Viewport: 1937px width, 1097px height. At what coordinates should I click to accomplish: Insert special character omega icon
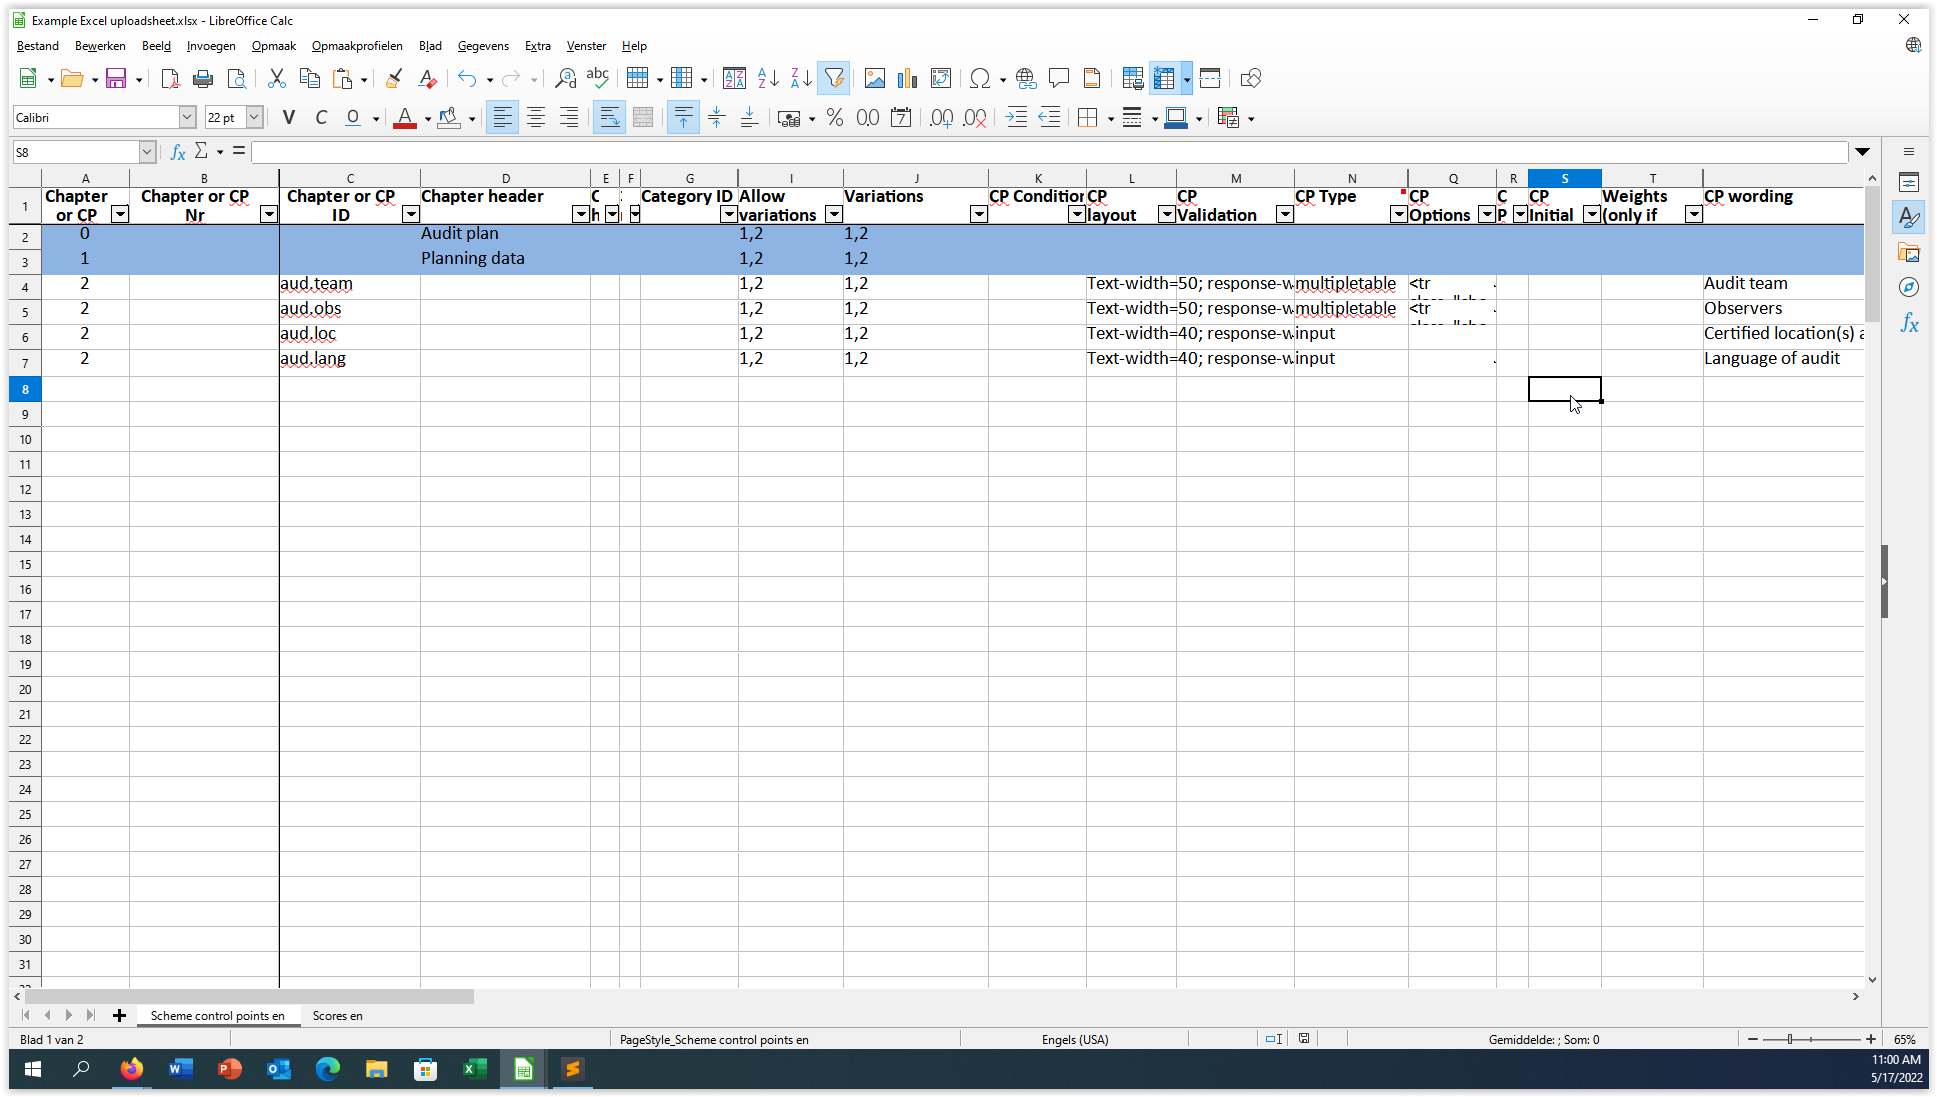[980, 78]
